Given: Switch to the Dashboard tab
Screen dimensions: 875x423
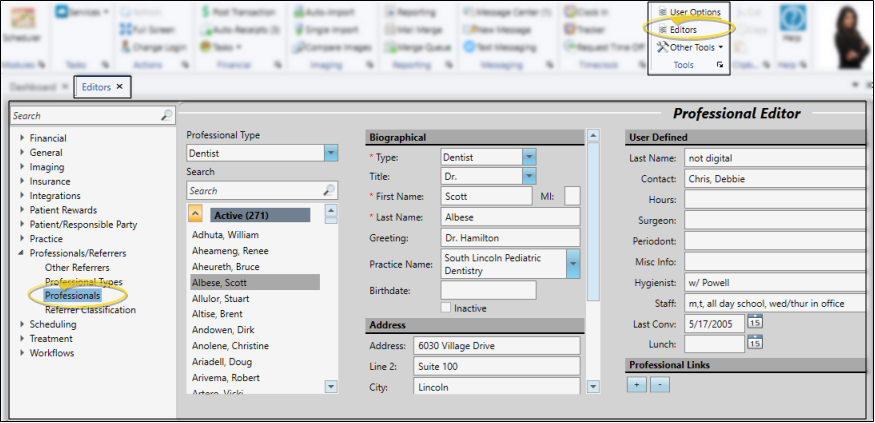Looking at the screenshot, I should point(33,87).
